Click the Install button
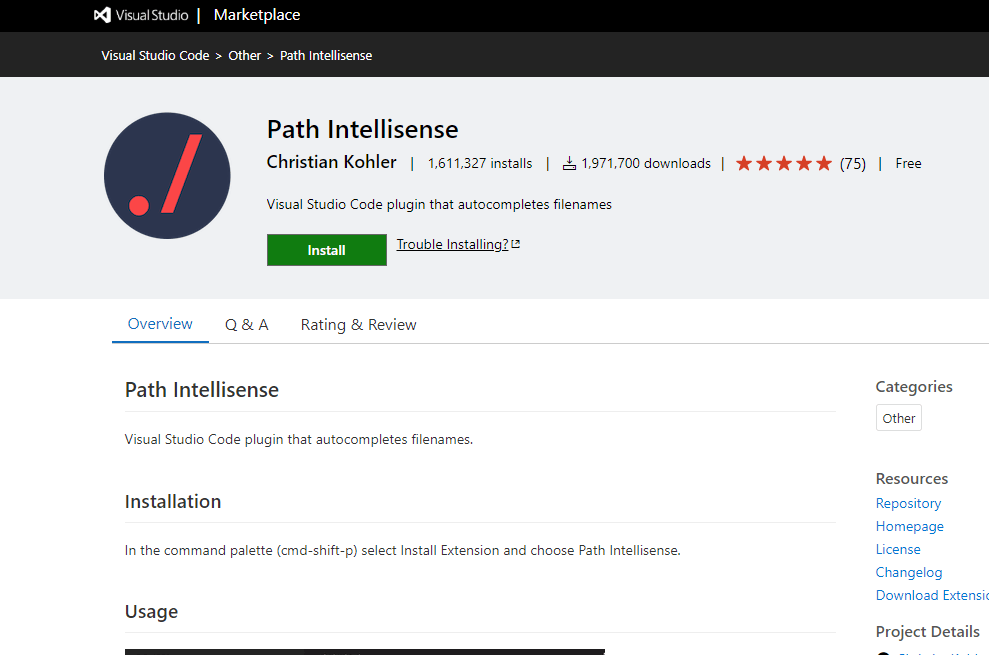Viewport: 989px width, 655px height. click(326, 250)
